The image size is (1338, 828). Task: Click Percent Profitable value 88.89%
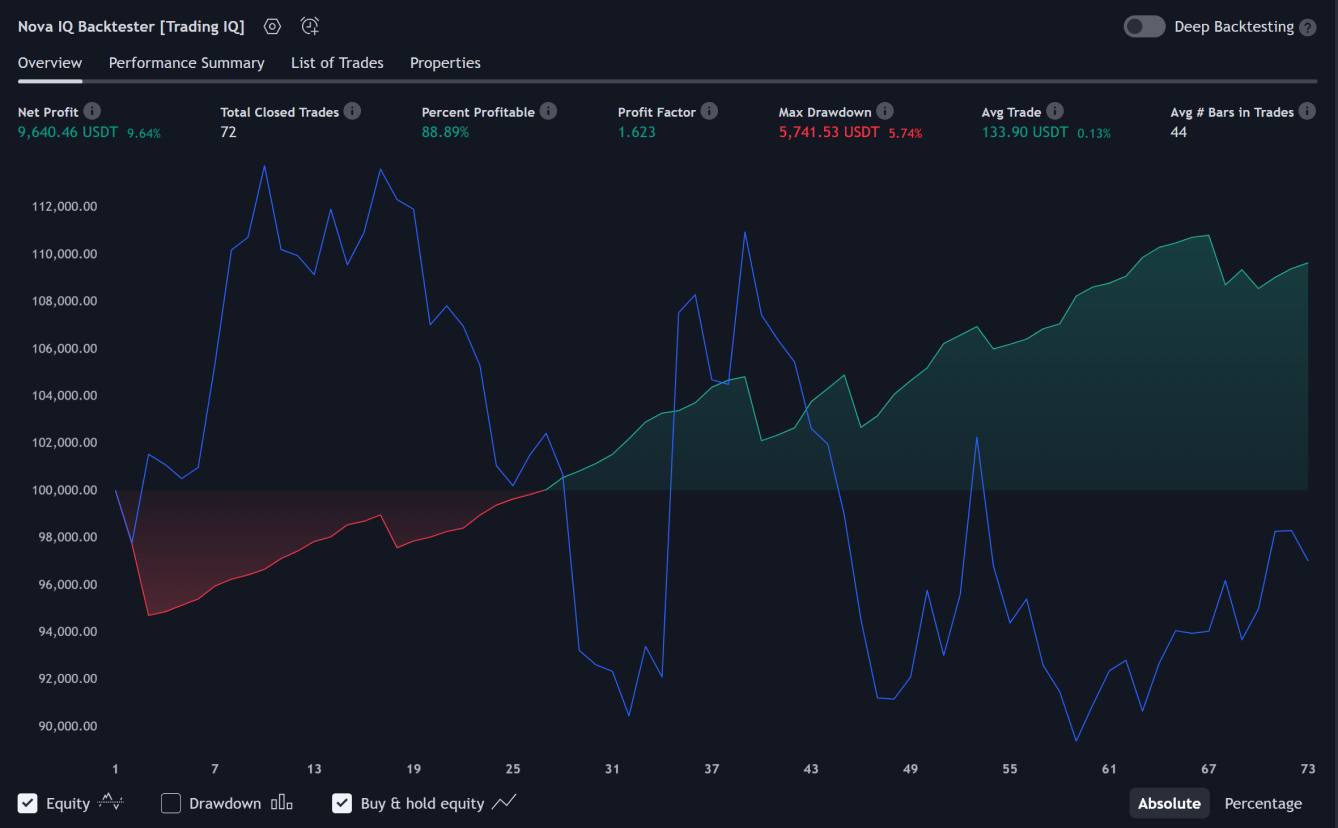click(445, 132)
